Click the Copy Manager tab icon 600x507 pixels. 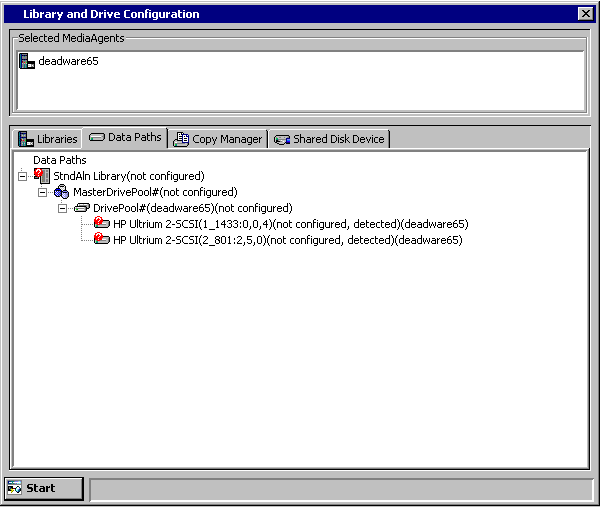(x=181, y=139)
